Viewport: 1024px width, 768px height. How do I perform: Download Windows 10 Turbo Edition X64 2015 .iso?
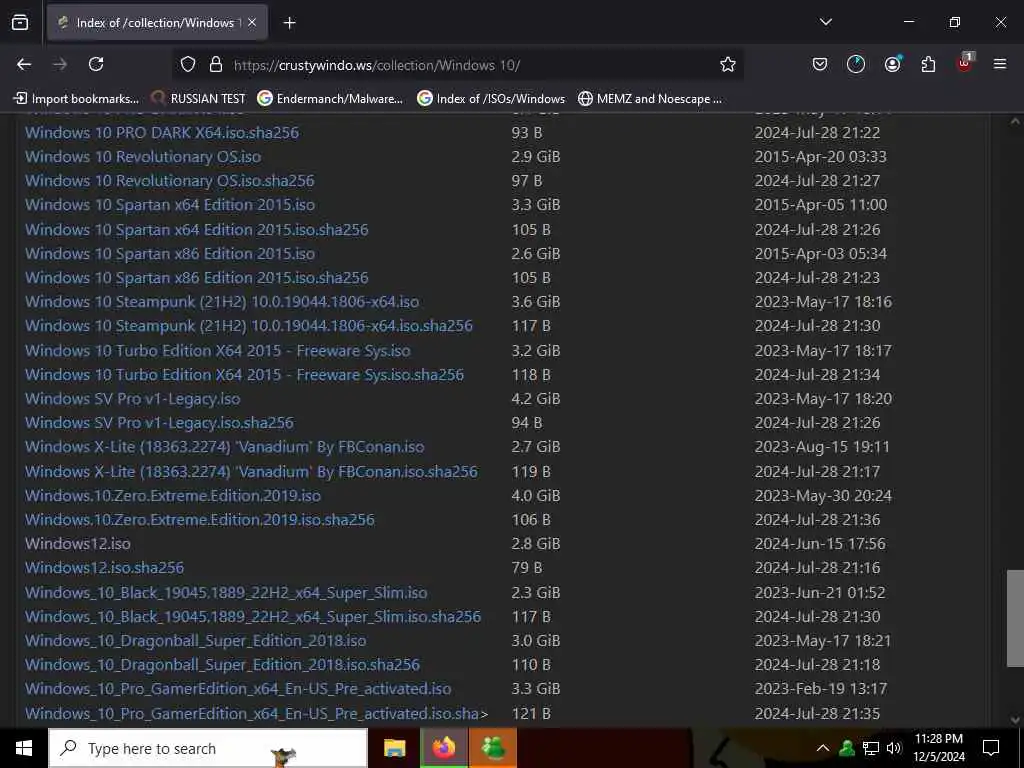[218, 351]
